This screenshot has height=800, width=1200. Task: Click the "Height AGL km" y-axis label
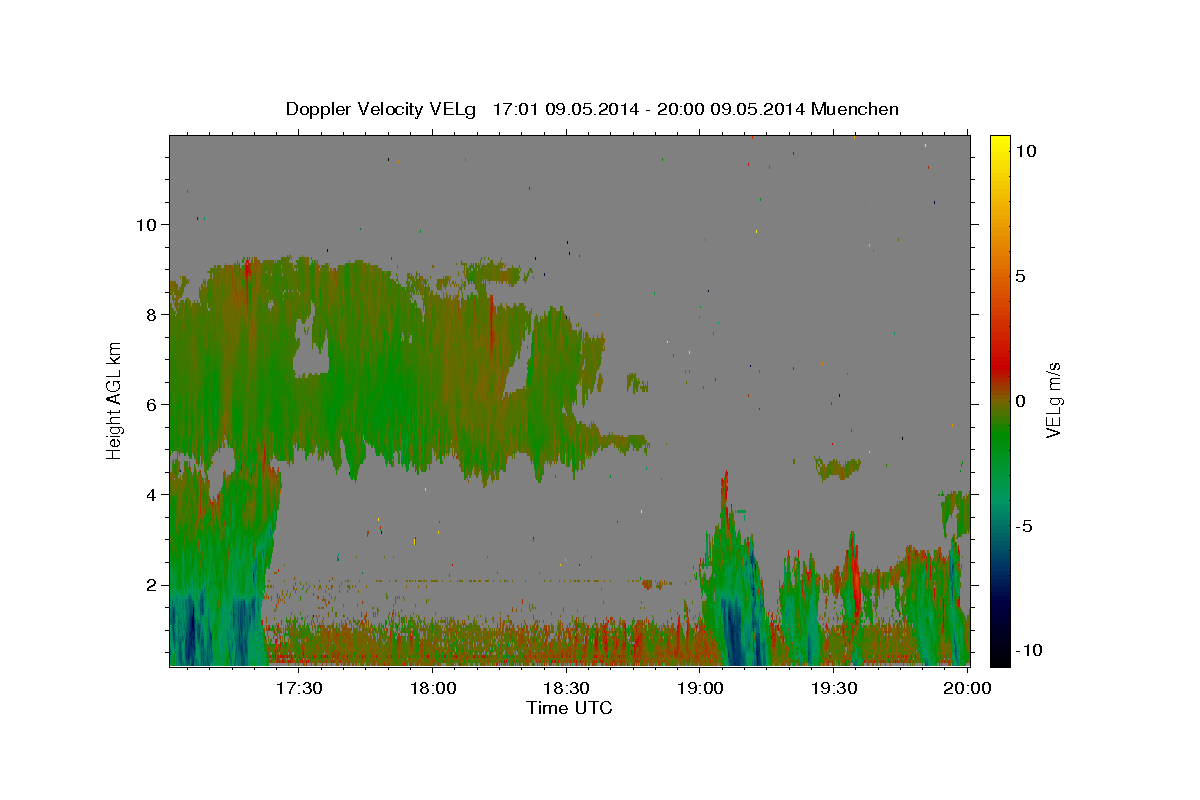point(115,400)
